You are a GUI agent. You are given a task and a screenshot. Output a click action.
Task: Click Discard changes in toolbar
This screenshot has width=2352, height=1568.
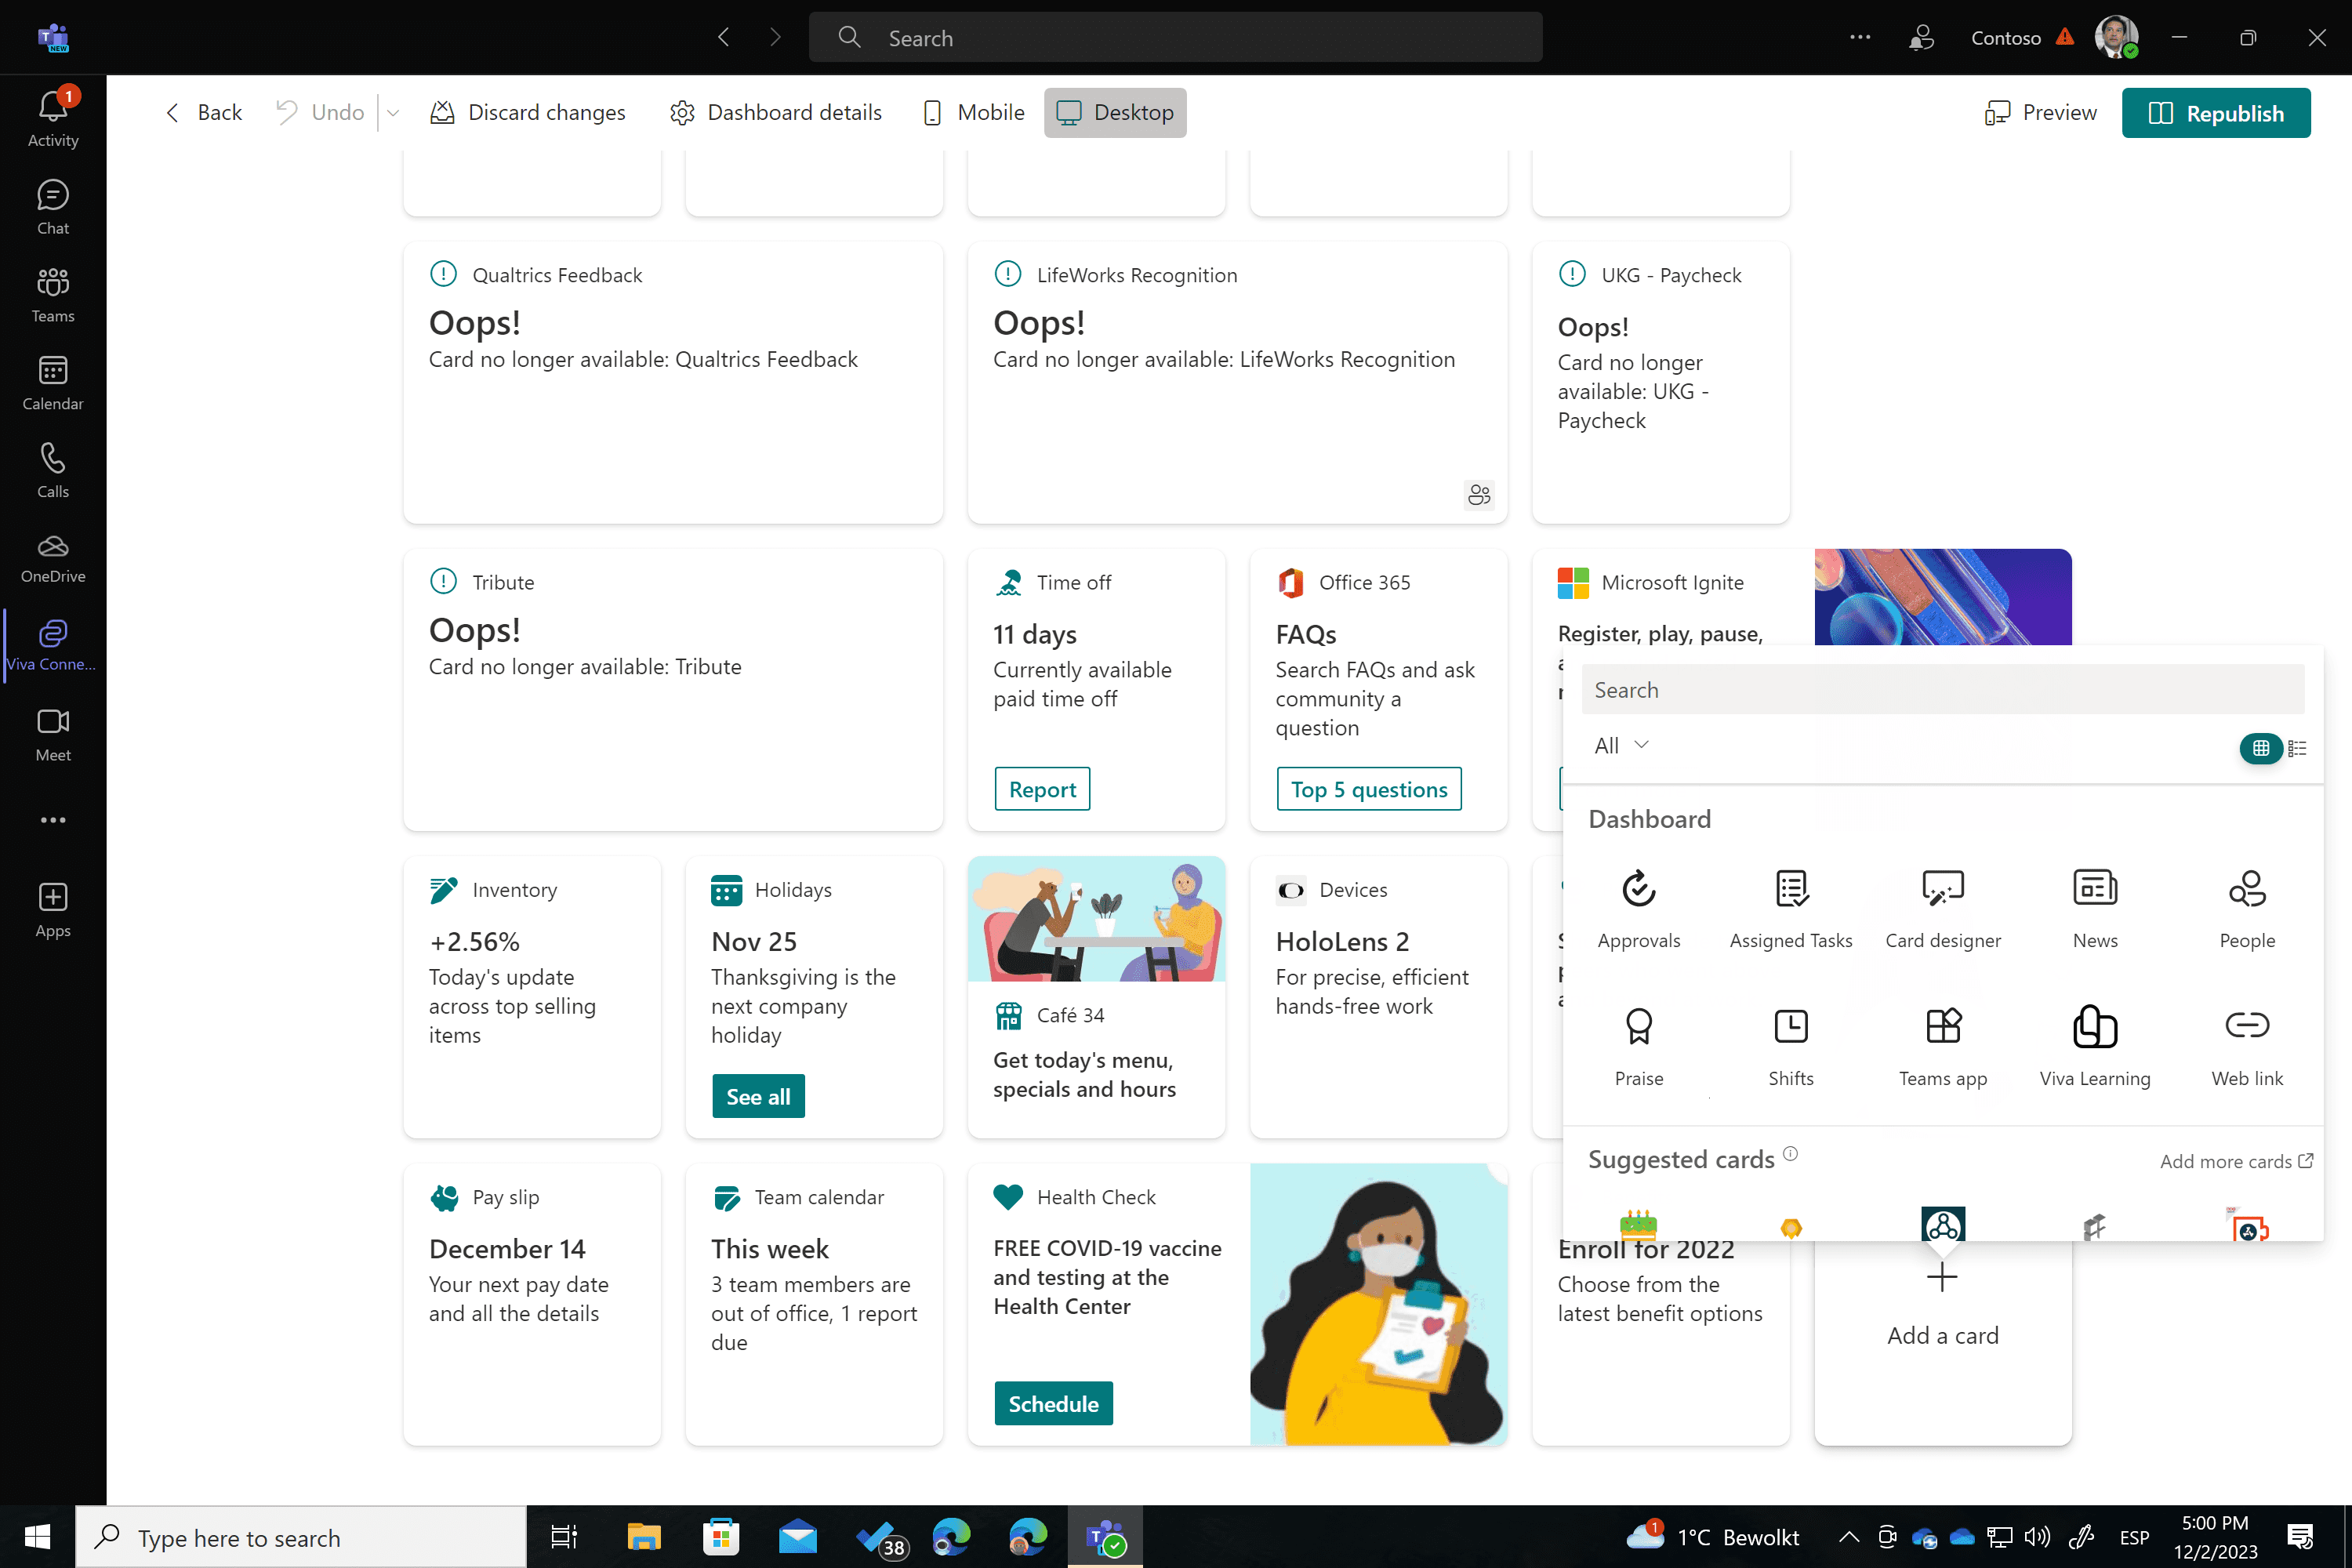528,112
